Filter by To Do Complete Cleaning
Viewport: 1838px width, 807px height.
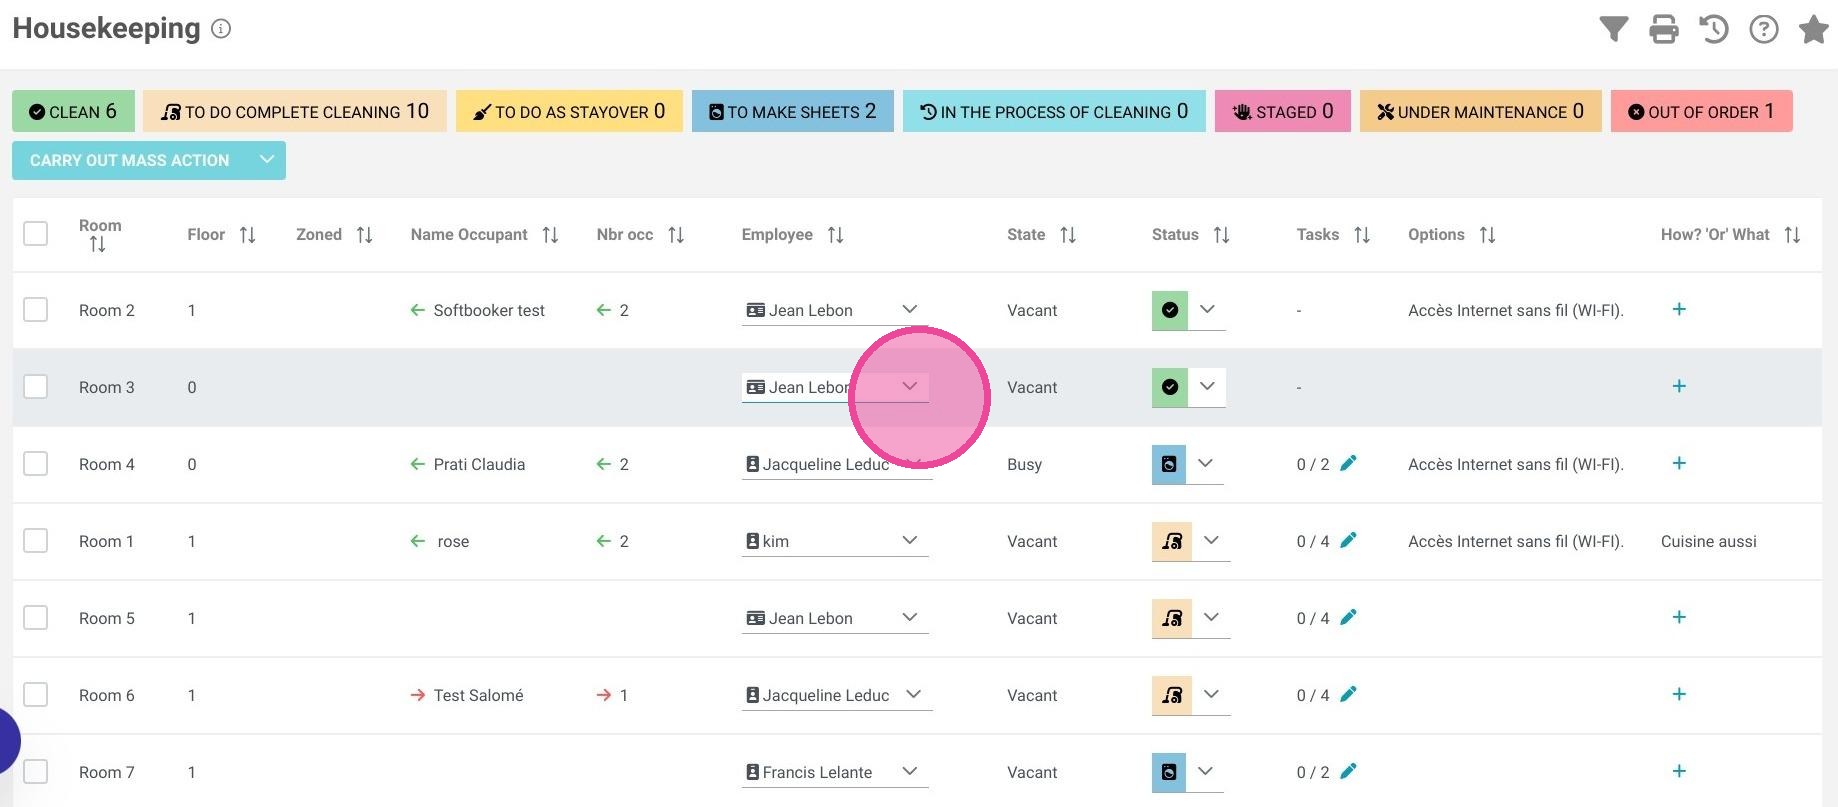tap(295, 111)
